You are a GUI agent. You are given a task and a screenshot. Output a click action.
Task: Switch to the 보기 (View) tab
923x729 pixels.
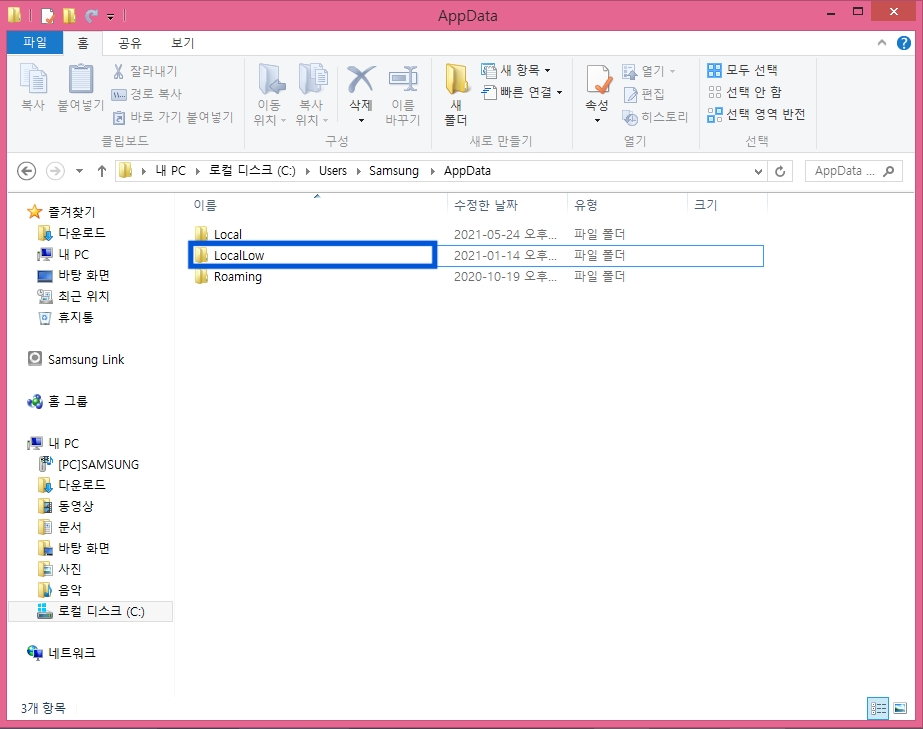click(182, 43)
